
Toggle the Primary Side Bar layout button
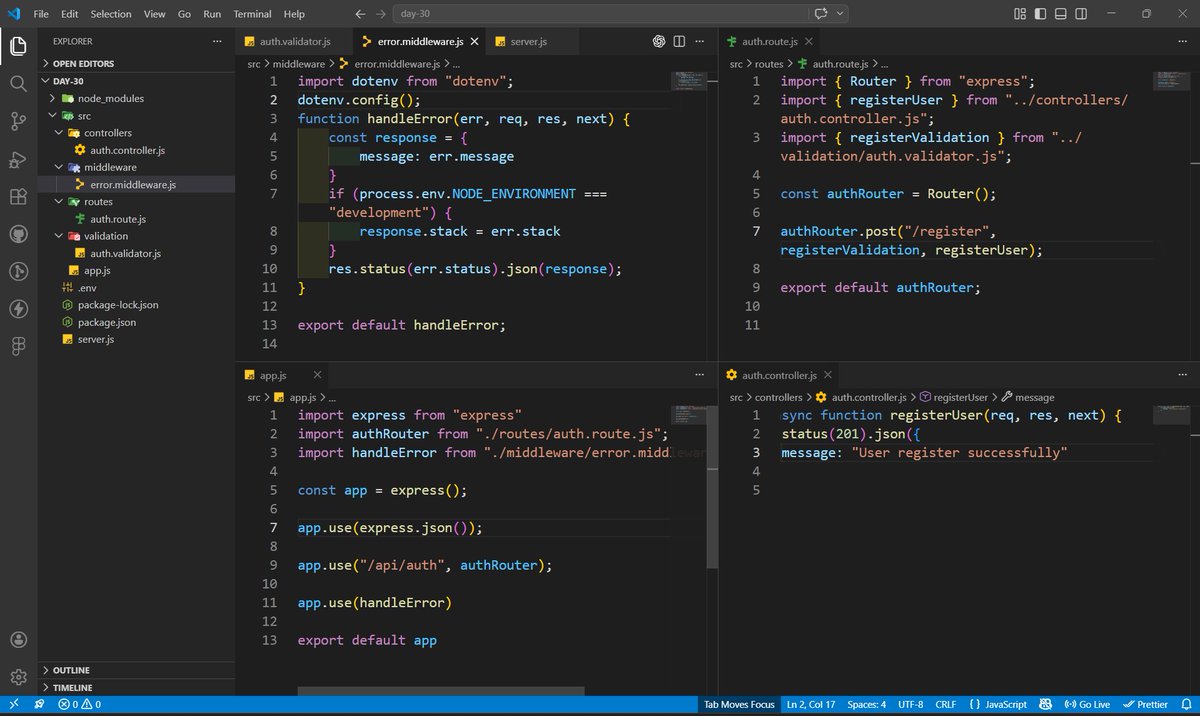tap(1041, 14)
